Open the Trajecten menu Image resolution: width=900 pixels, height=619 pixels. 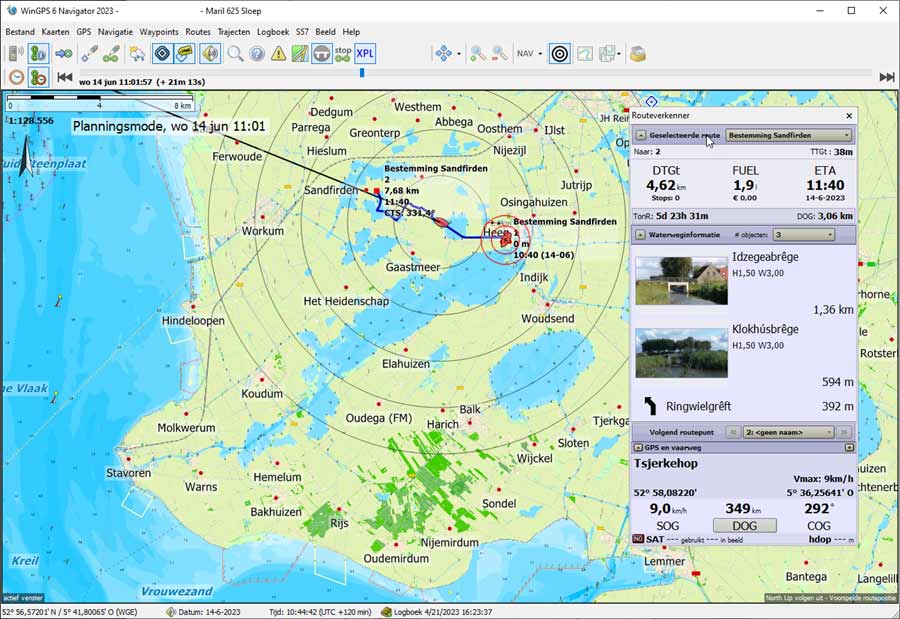(x=234, y=32)
